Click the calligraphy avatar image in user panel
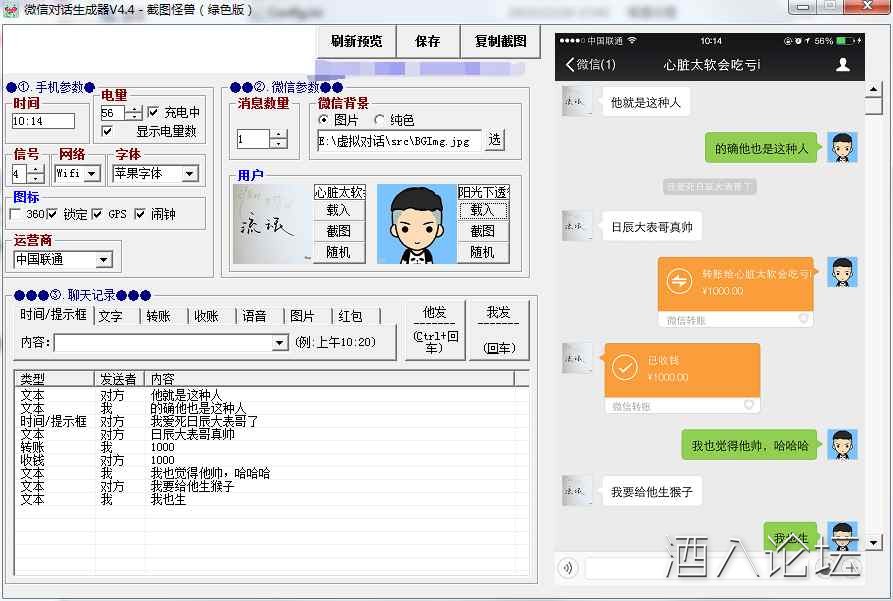 pyautogui.click(x=270, y=224)
